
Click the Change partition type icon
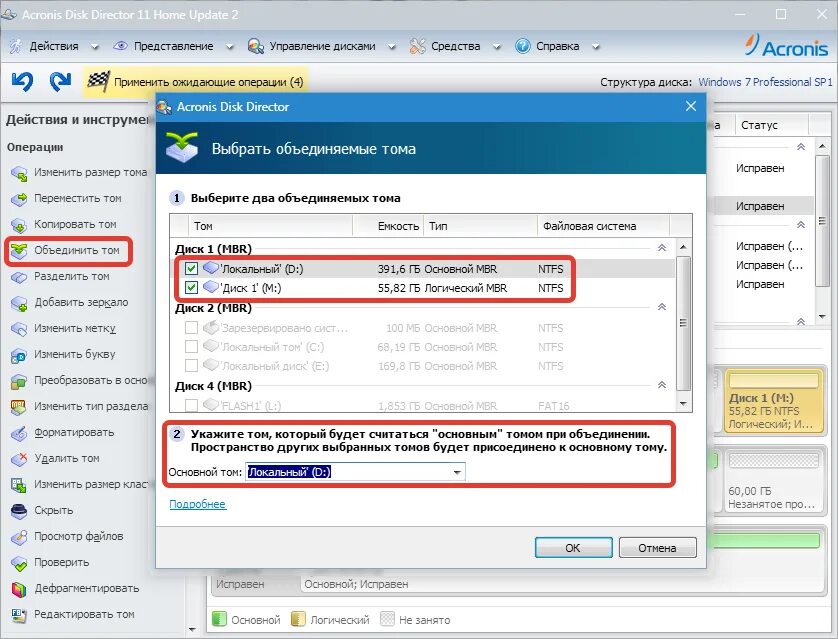pyautogui.click(x=19, y=407)
